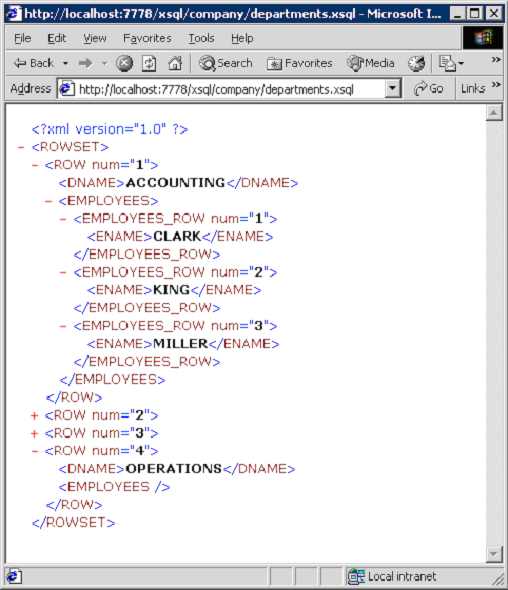Click the Forward navigation arrow
The width and height of the screenshot is (508, 590).
(x=85, y=63)
